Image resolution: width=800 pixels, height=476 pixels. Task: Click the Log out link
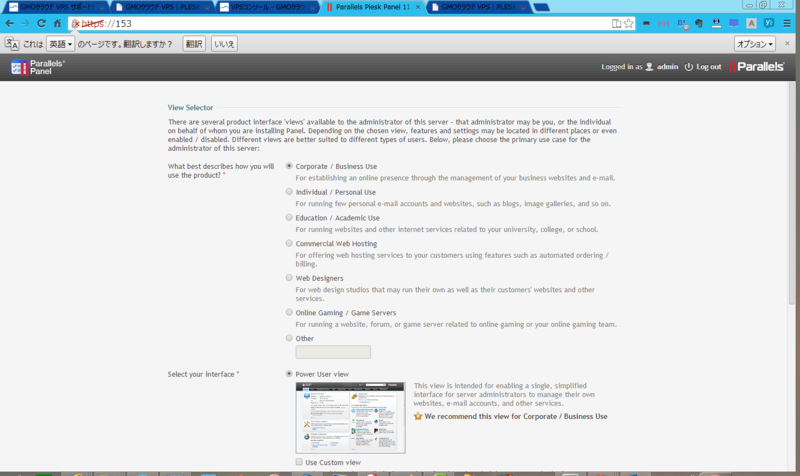tap(709, 67)
